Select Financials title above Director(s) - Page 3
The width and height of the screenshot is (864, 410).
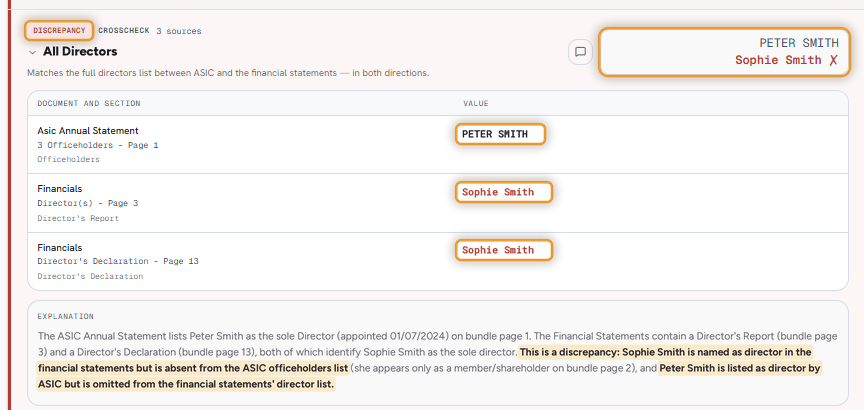click(60, 189)
